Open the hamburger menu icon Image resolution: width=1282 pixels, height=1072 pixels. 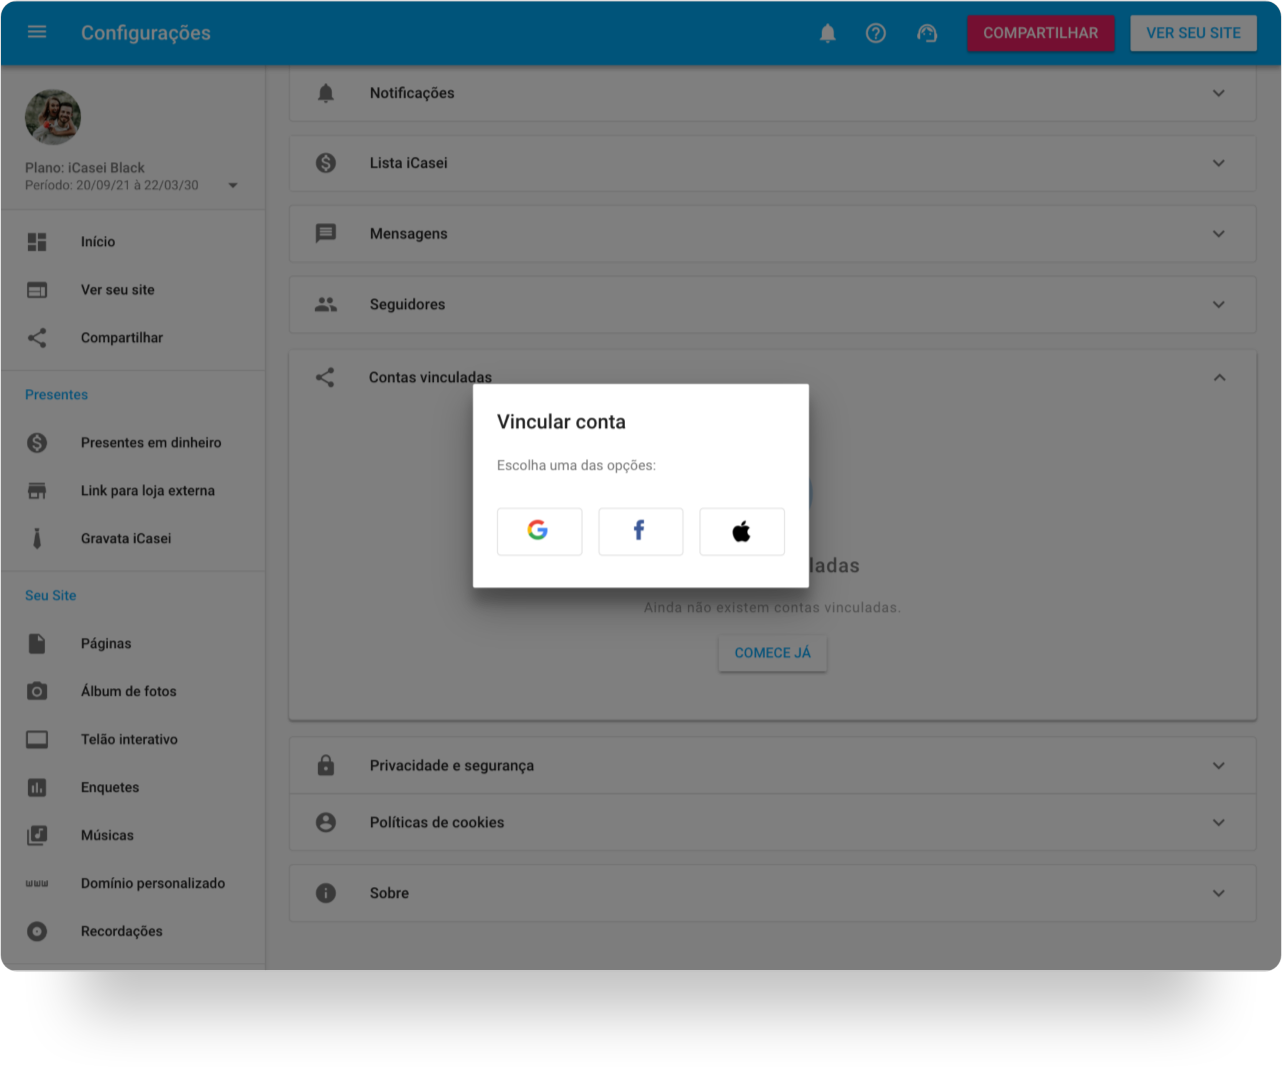click(x=37, y=32)
